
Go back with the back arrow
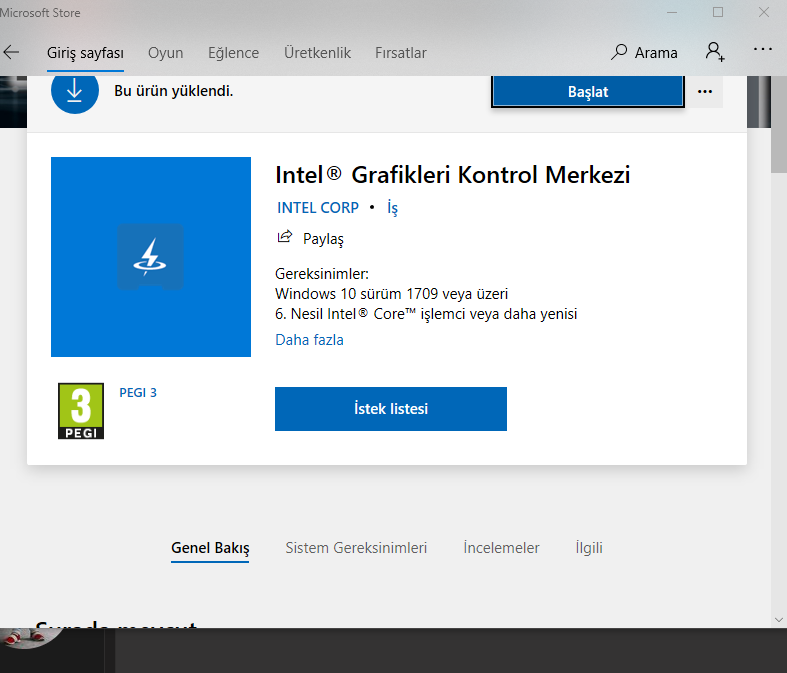pos(11,52)
